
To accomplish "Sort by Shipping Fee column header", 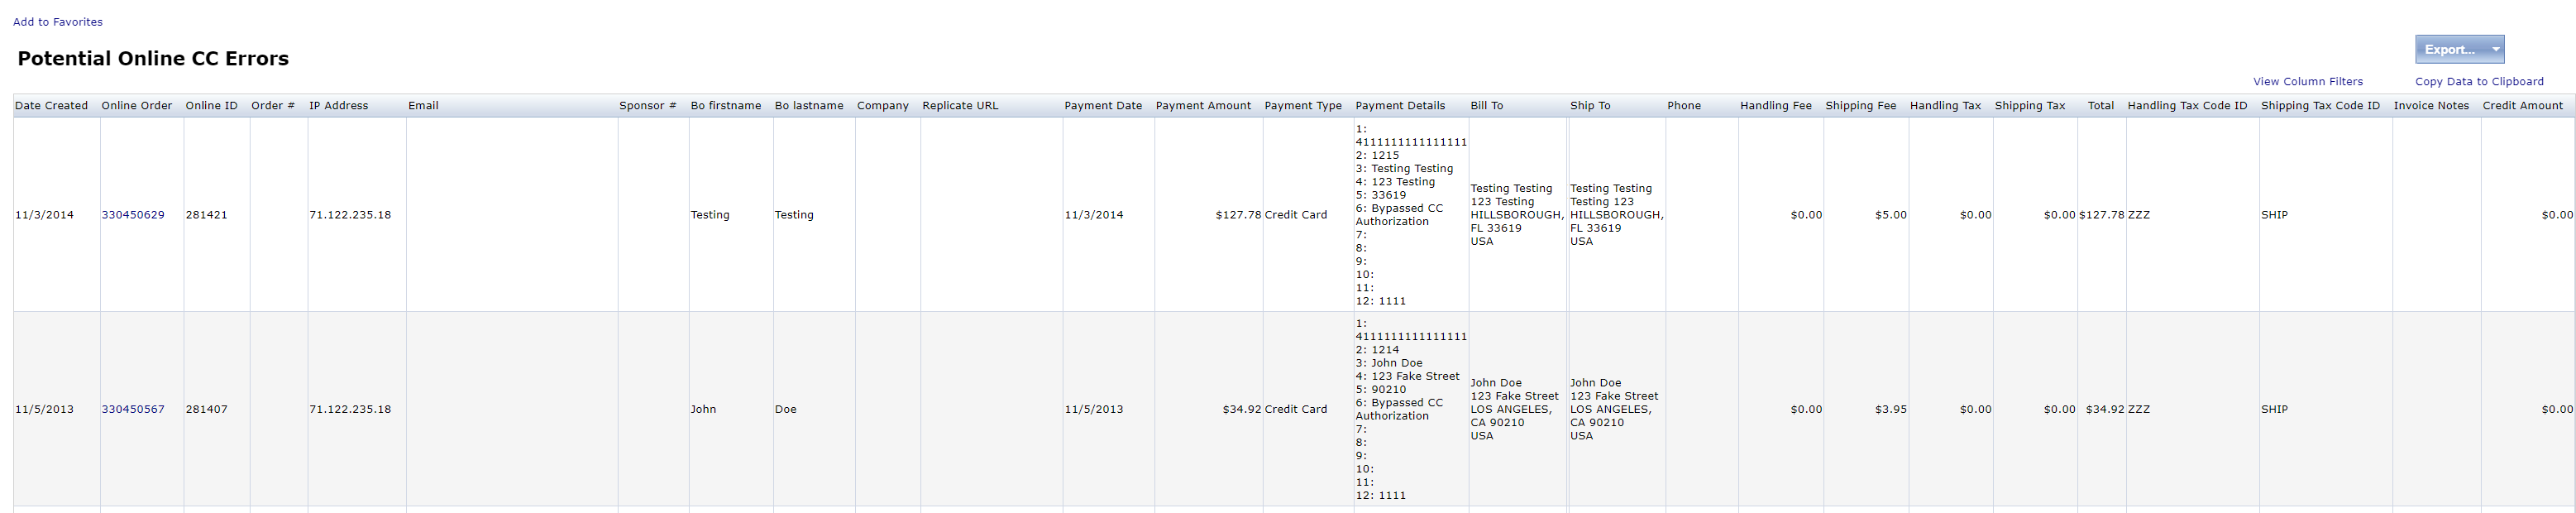I will pos(1859,106).
